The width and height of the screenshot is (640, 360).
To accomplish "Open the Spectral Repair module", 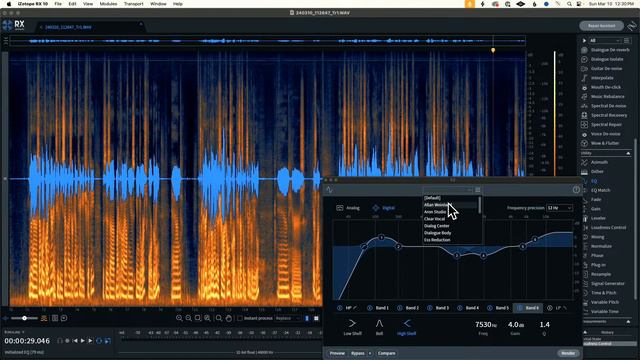I will pos(606,124).
